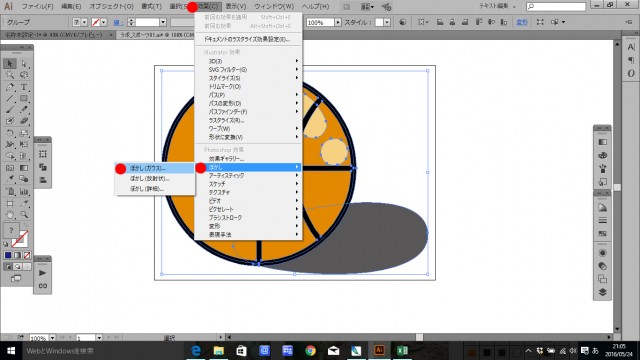Choose ぼかし (放射状)... from submenu
The image size is (640, 360).
(155, 178)
